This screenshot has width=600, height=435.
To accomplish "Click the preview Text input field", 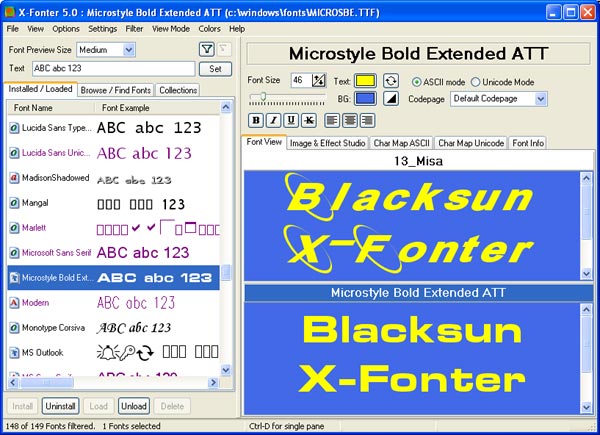I will point(114,68).
